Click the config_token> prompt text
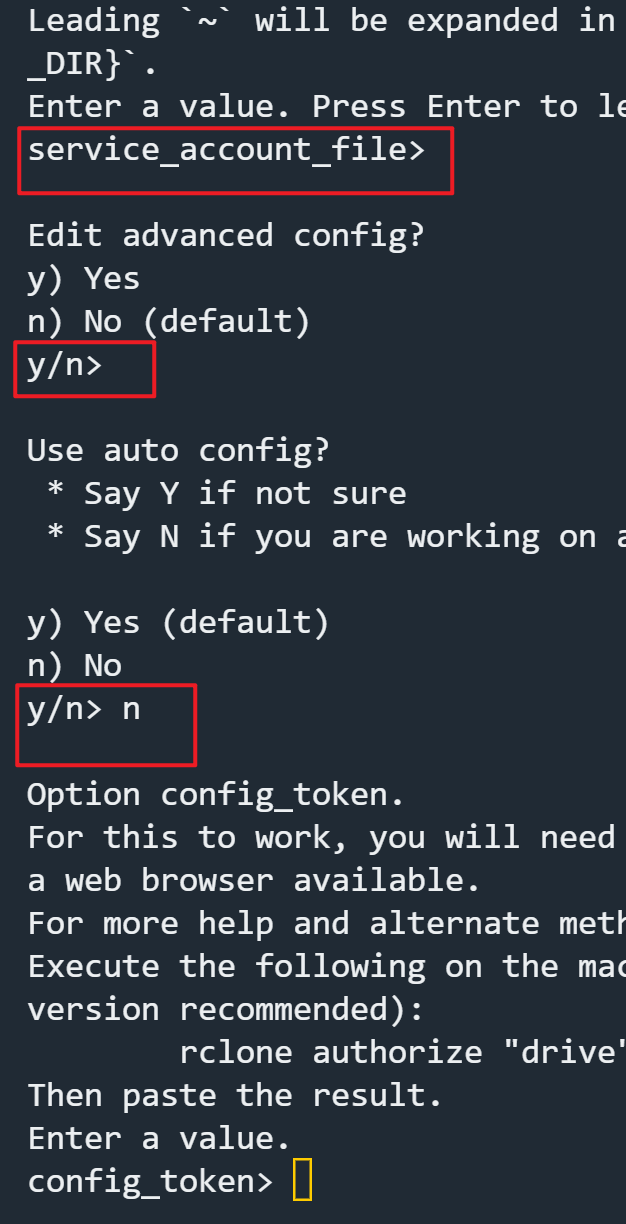 tap(149, 1181)
